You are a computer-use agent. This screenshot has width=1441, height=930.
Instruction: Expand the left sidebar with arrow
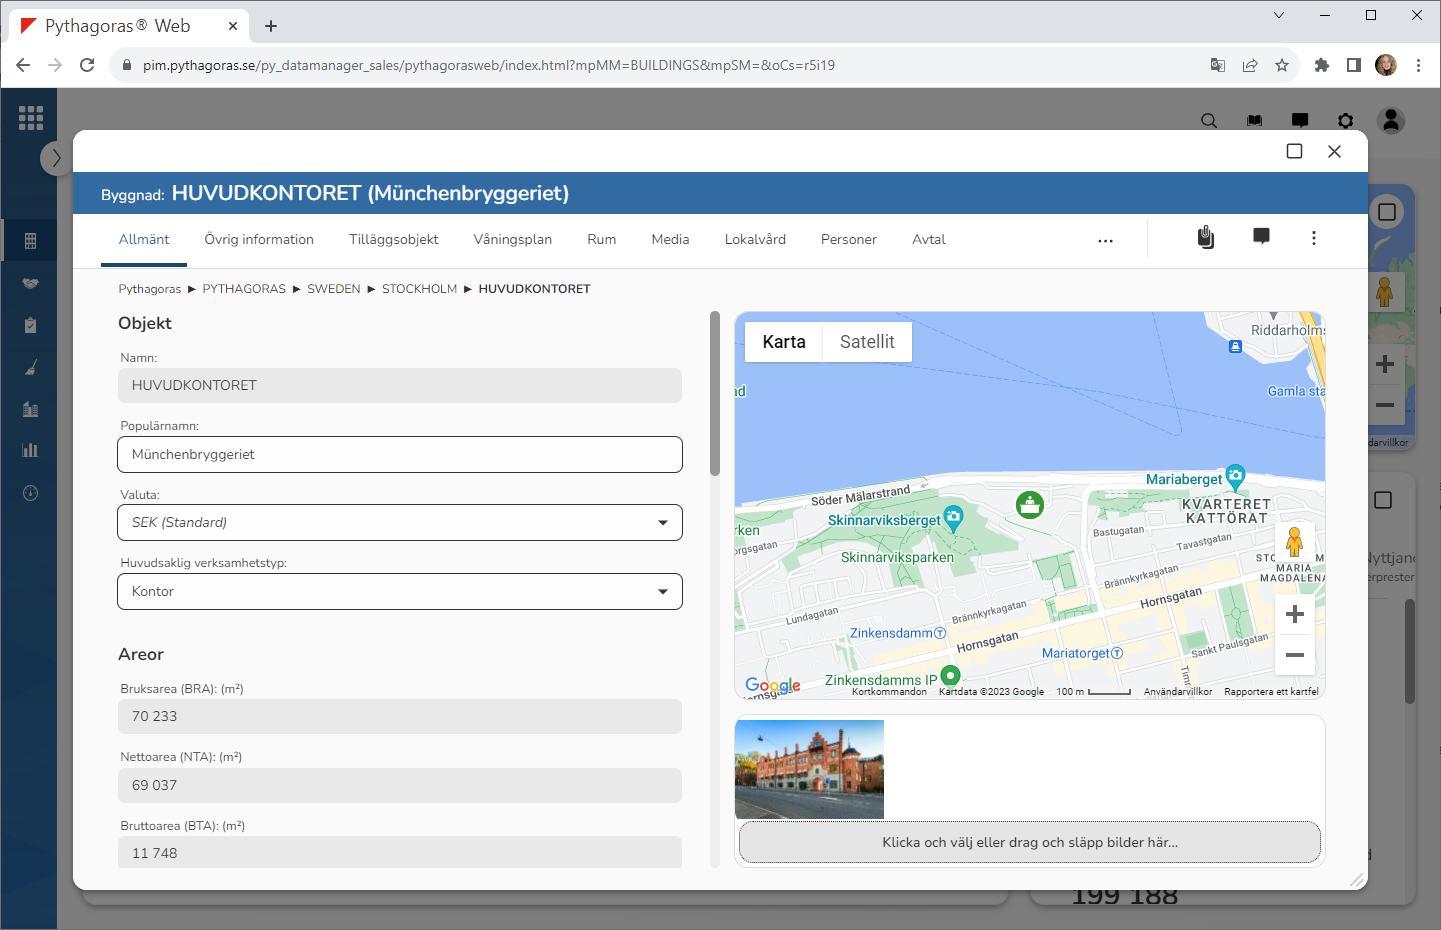[x=56, y=158]
